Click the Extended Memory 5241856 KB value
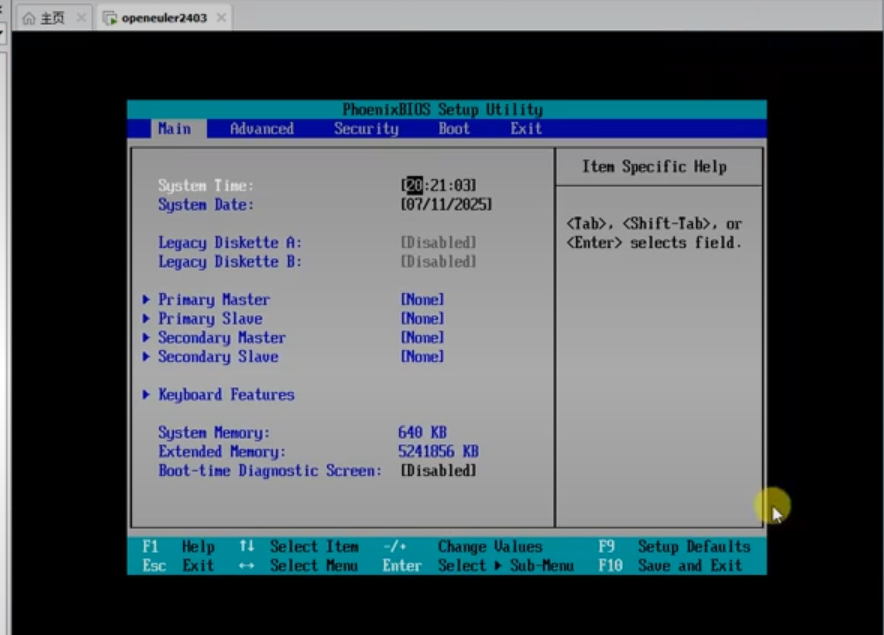Viewport: 884px width, 635px height. pyautogui.click(x=438, y=451)
